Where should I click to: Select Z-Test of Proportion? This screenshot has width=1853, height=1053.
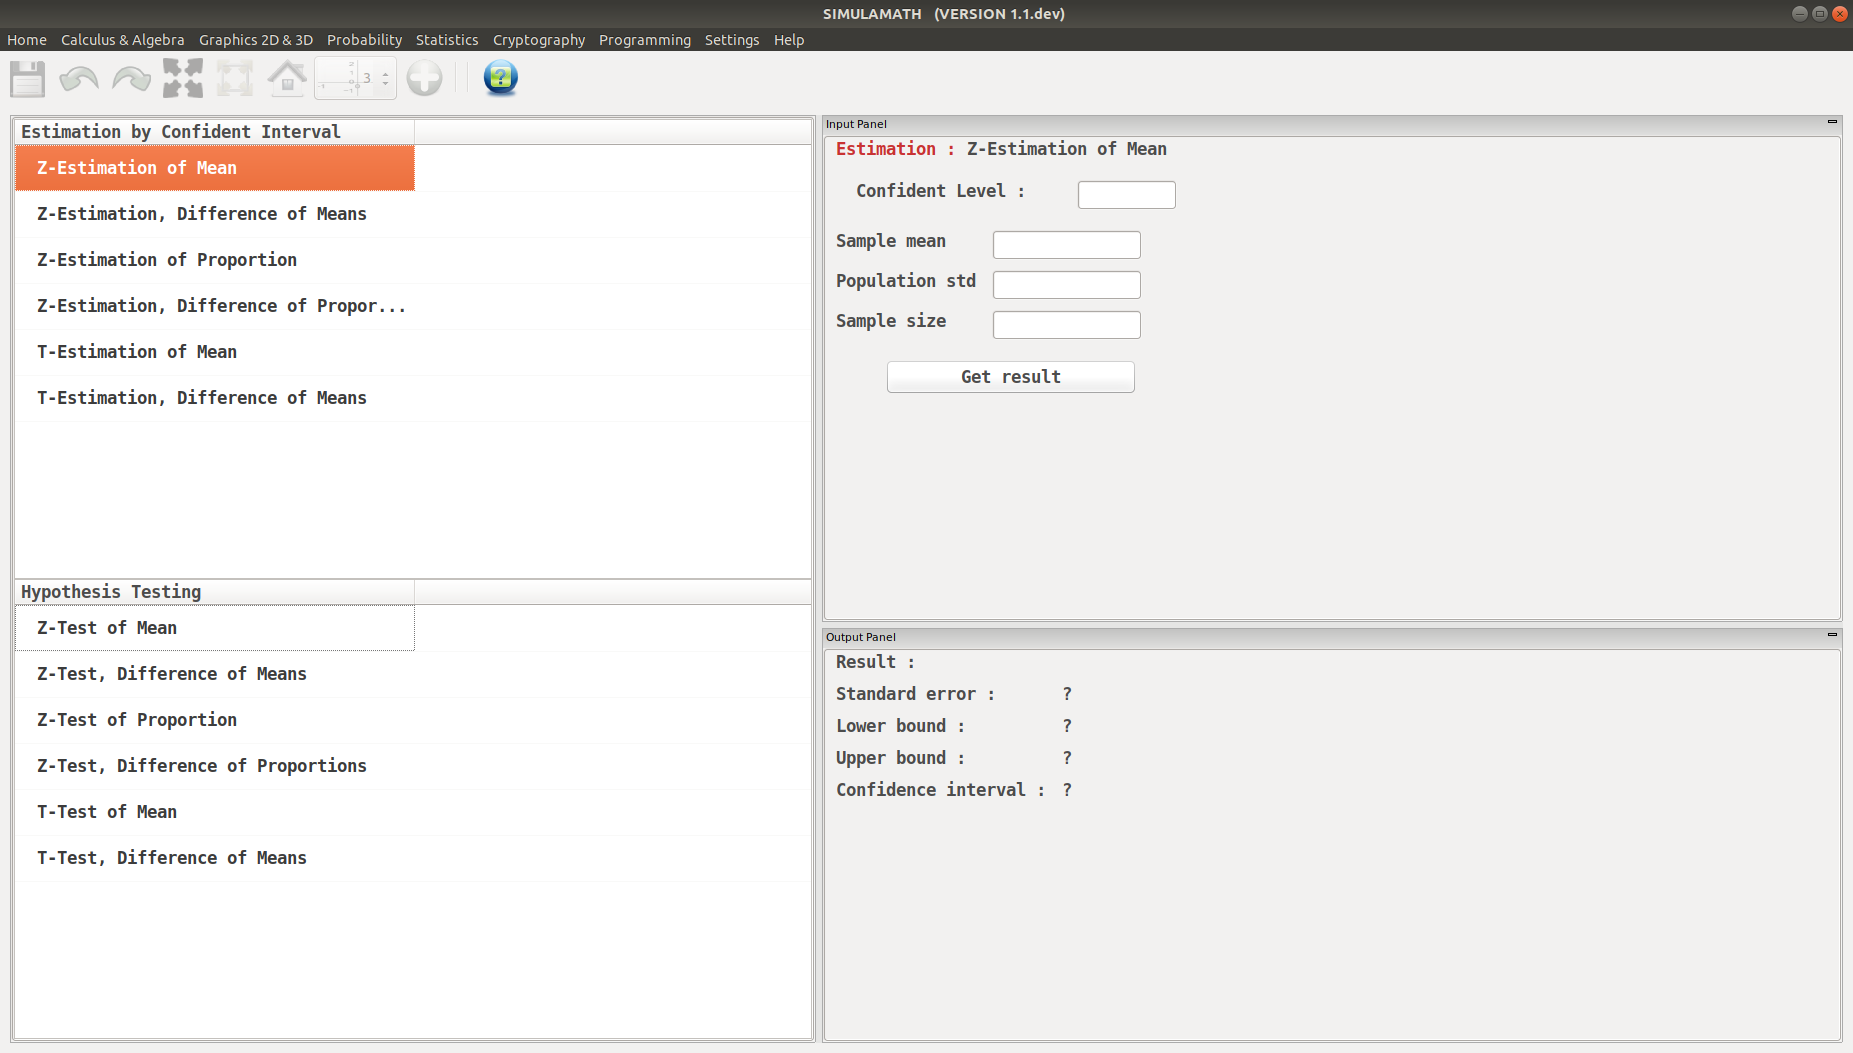tap(215, 720)
